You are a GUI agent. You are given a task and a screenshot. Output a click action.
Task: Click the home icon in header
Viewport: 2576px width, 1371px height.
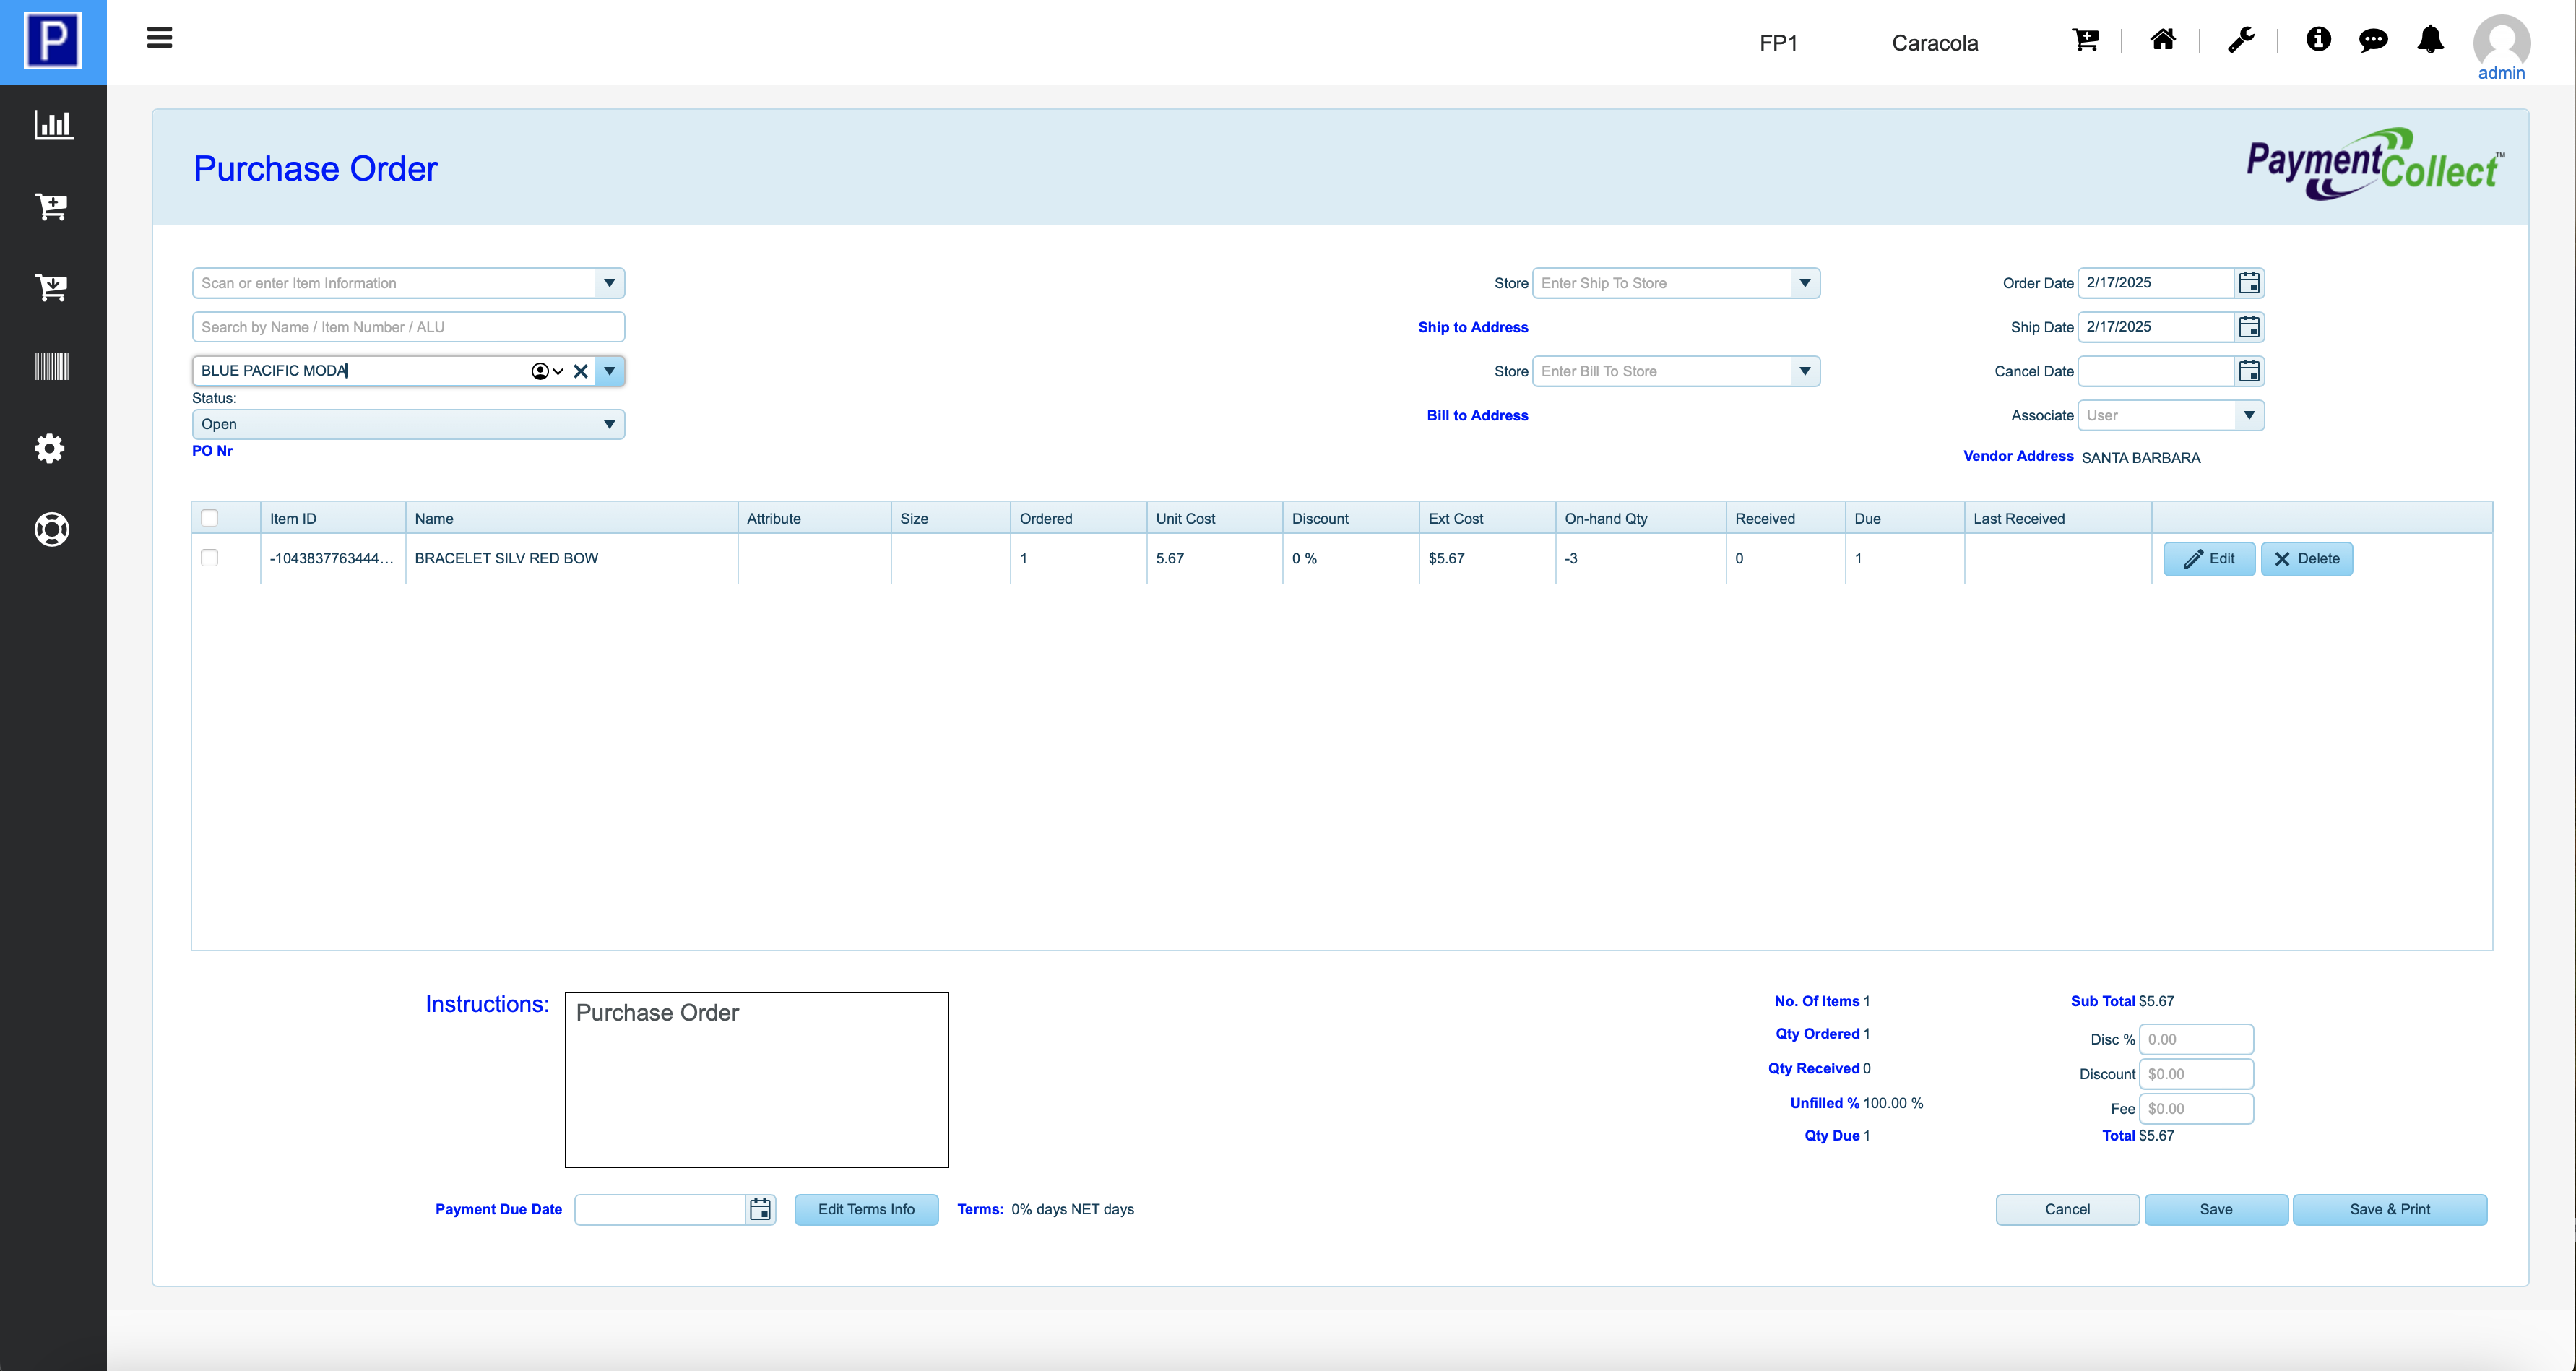click(2162, 40)
